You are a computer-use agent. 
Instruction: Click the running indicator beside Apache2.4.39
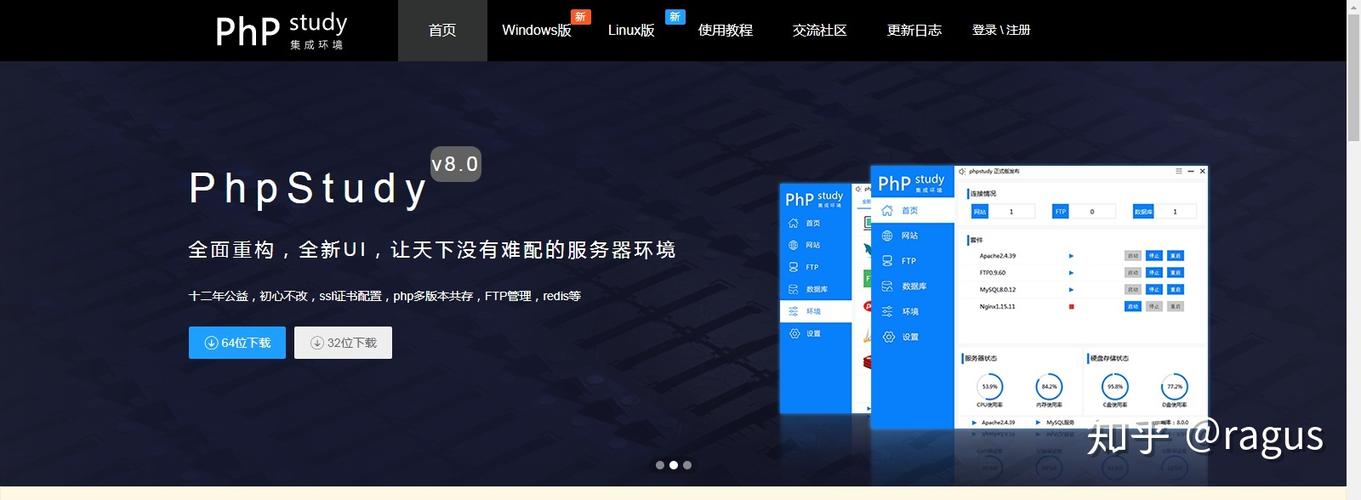pyautogui.click(x=1071, y=255)
